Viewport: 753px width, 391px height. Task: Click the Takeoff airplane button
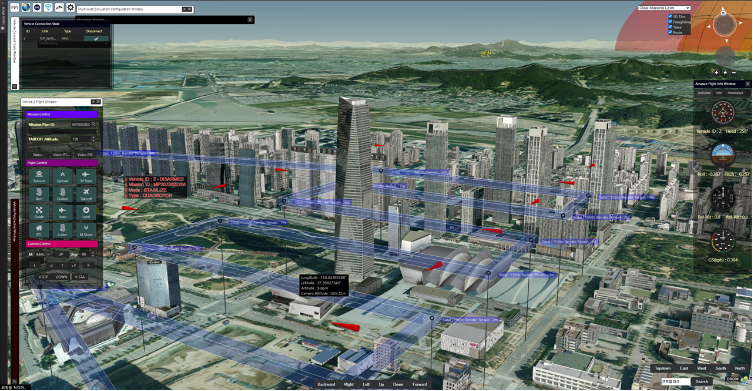click(86, 194)
